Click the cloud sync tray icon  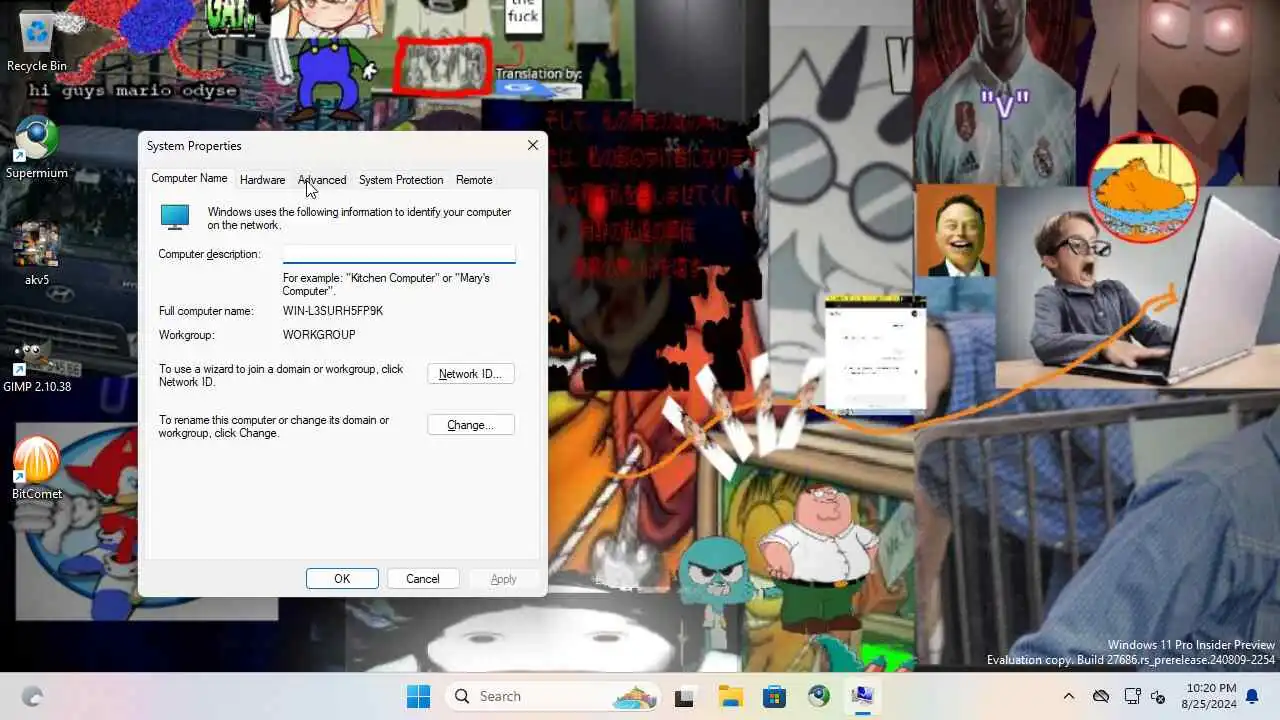coord(1101,697)
